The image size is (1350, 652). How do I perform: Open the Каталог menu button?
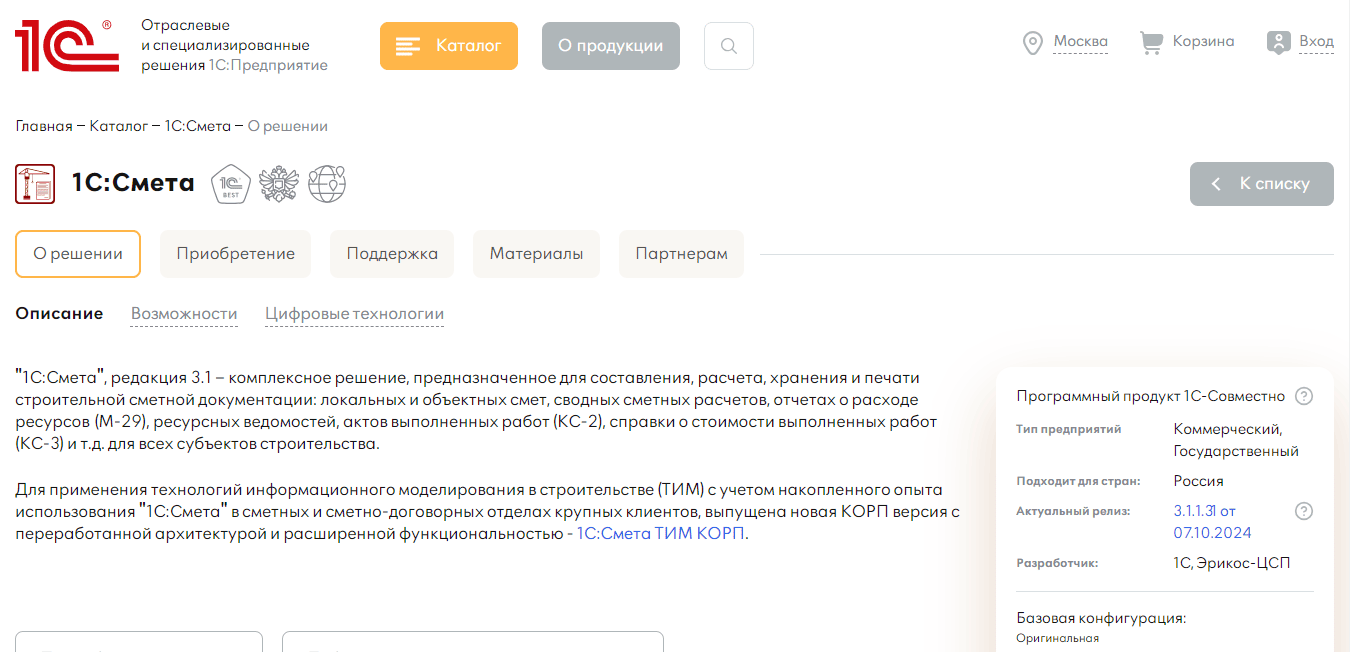tap(449, 46)
